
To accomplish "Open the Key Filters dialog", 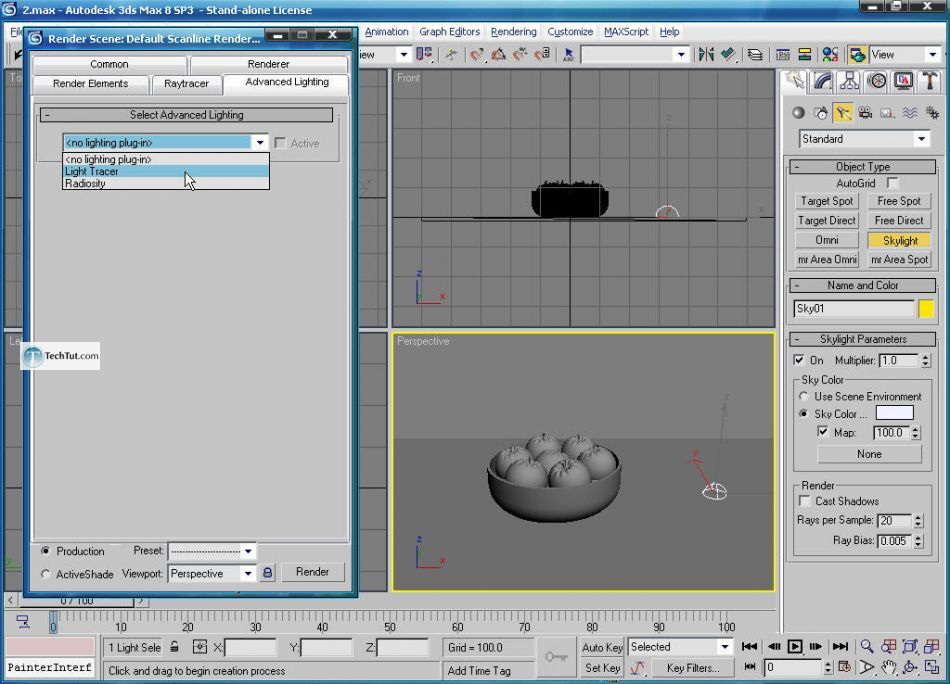I will coord(693,668).
